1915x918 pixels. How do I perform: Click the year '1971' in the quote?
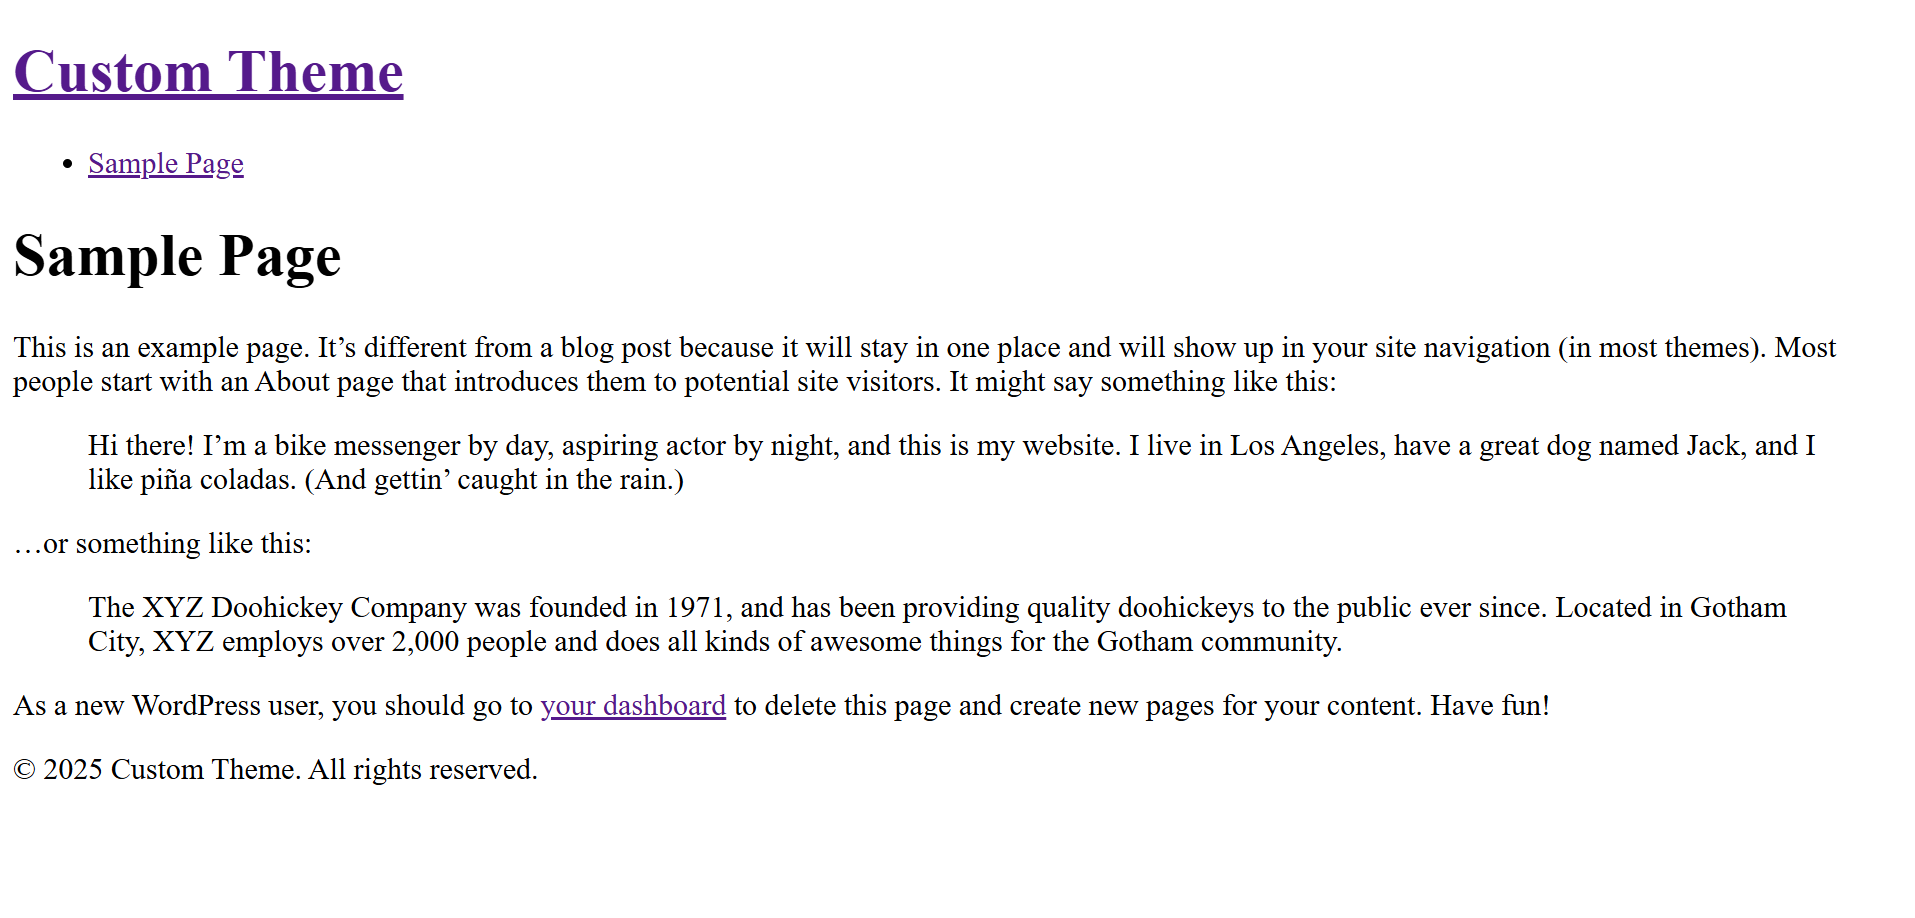point(695,608)
